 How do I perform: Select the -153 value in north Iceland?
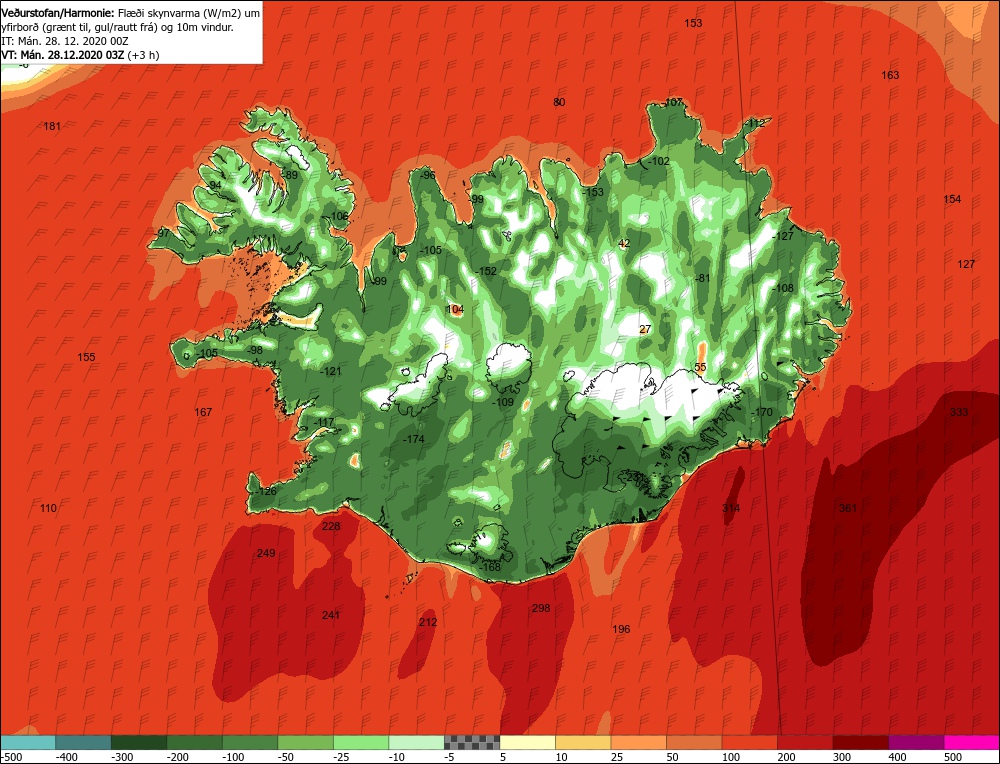click(593, 192)
